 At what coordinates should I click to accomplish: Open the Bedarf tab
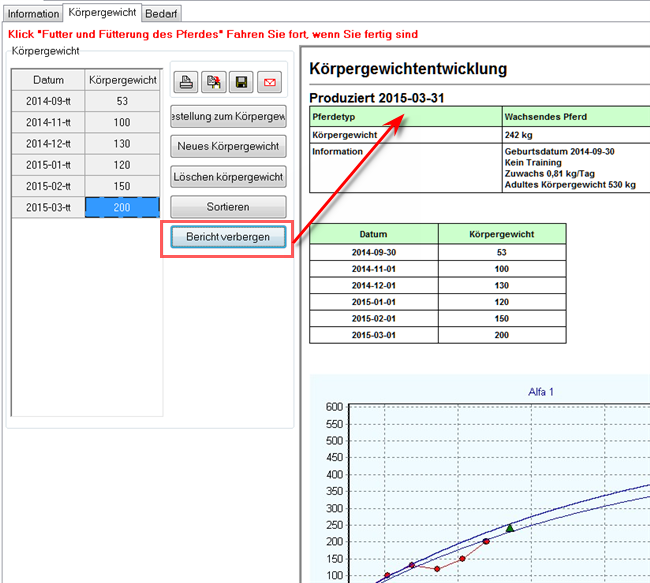pyautogui.click(x=161, y=14)
